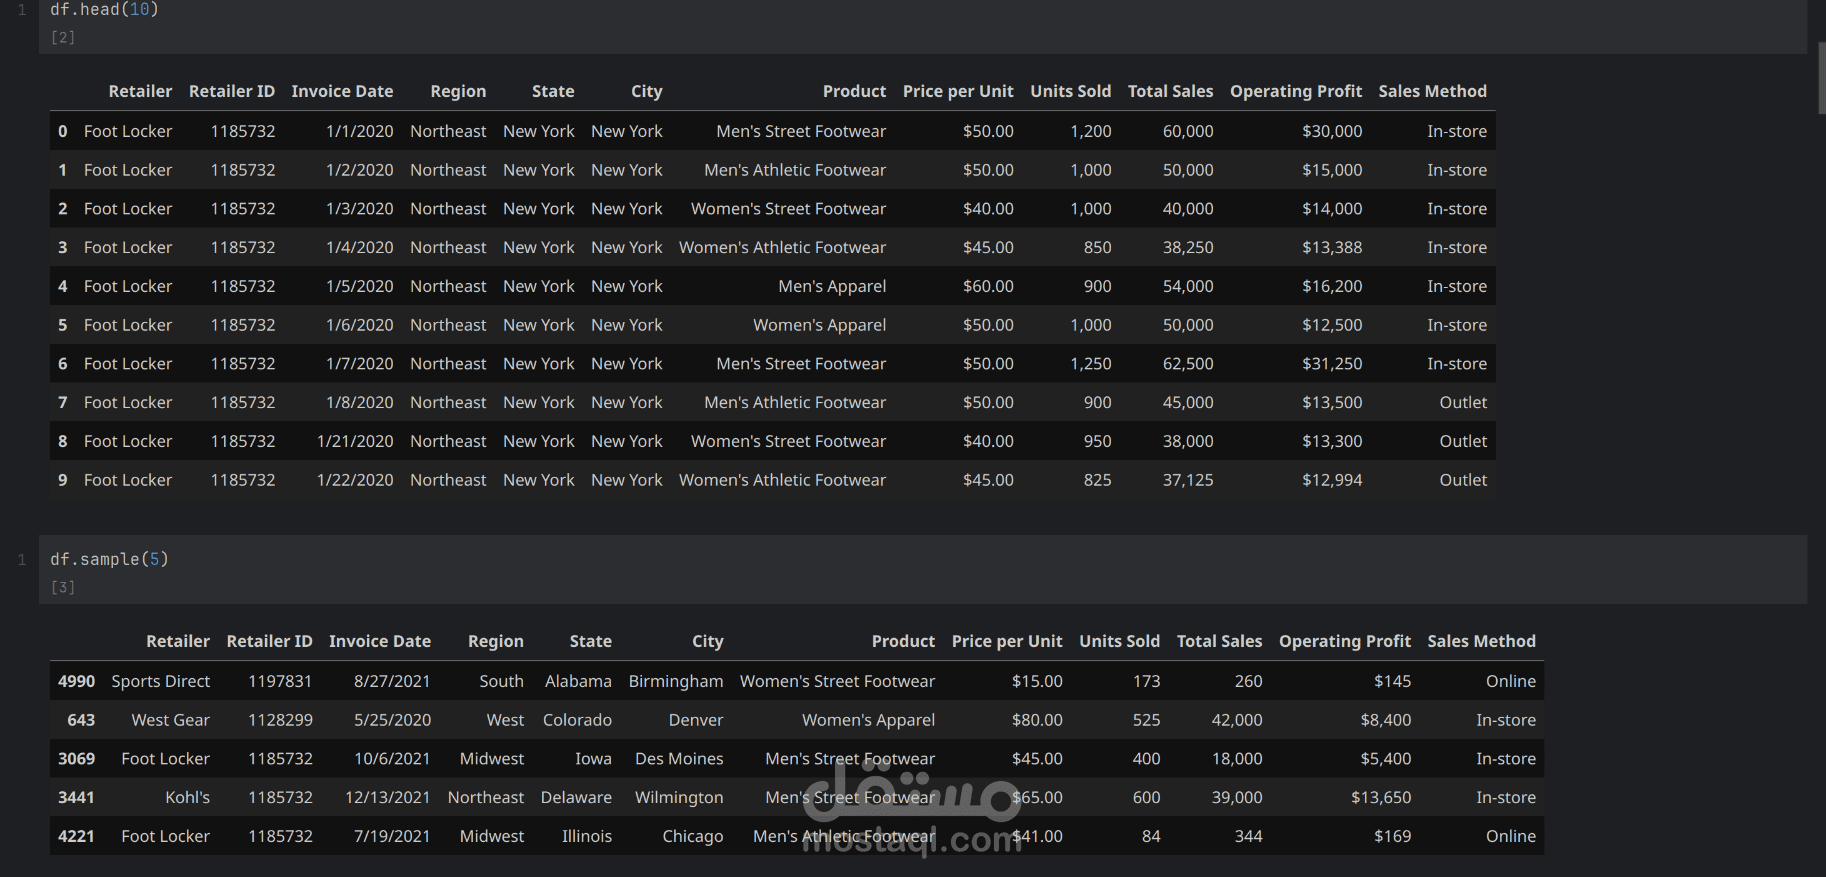Click the Outlet cell in row 9
The image size is (1826, 877).
(x=1463, y=480)
